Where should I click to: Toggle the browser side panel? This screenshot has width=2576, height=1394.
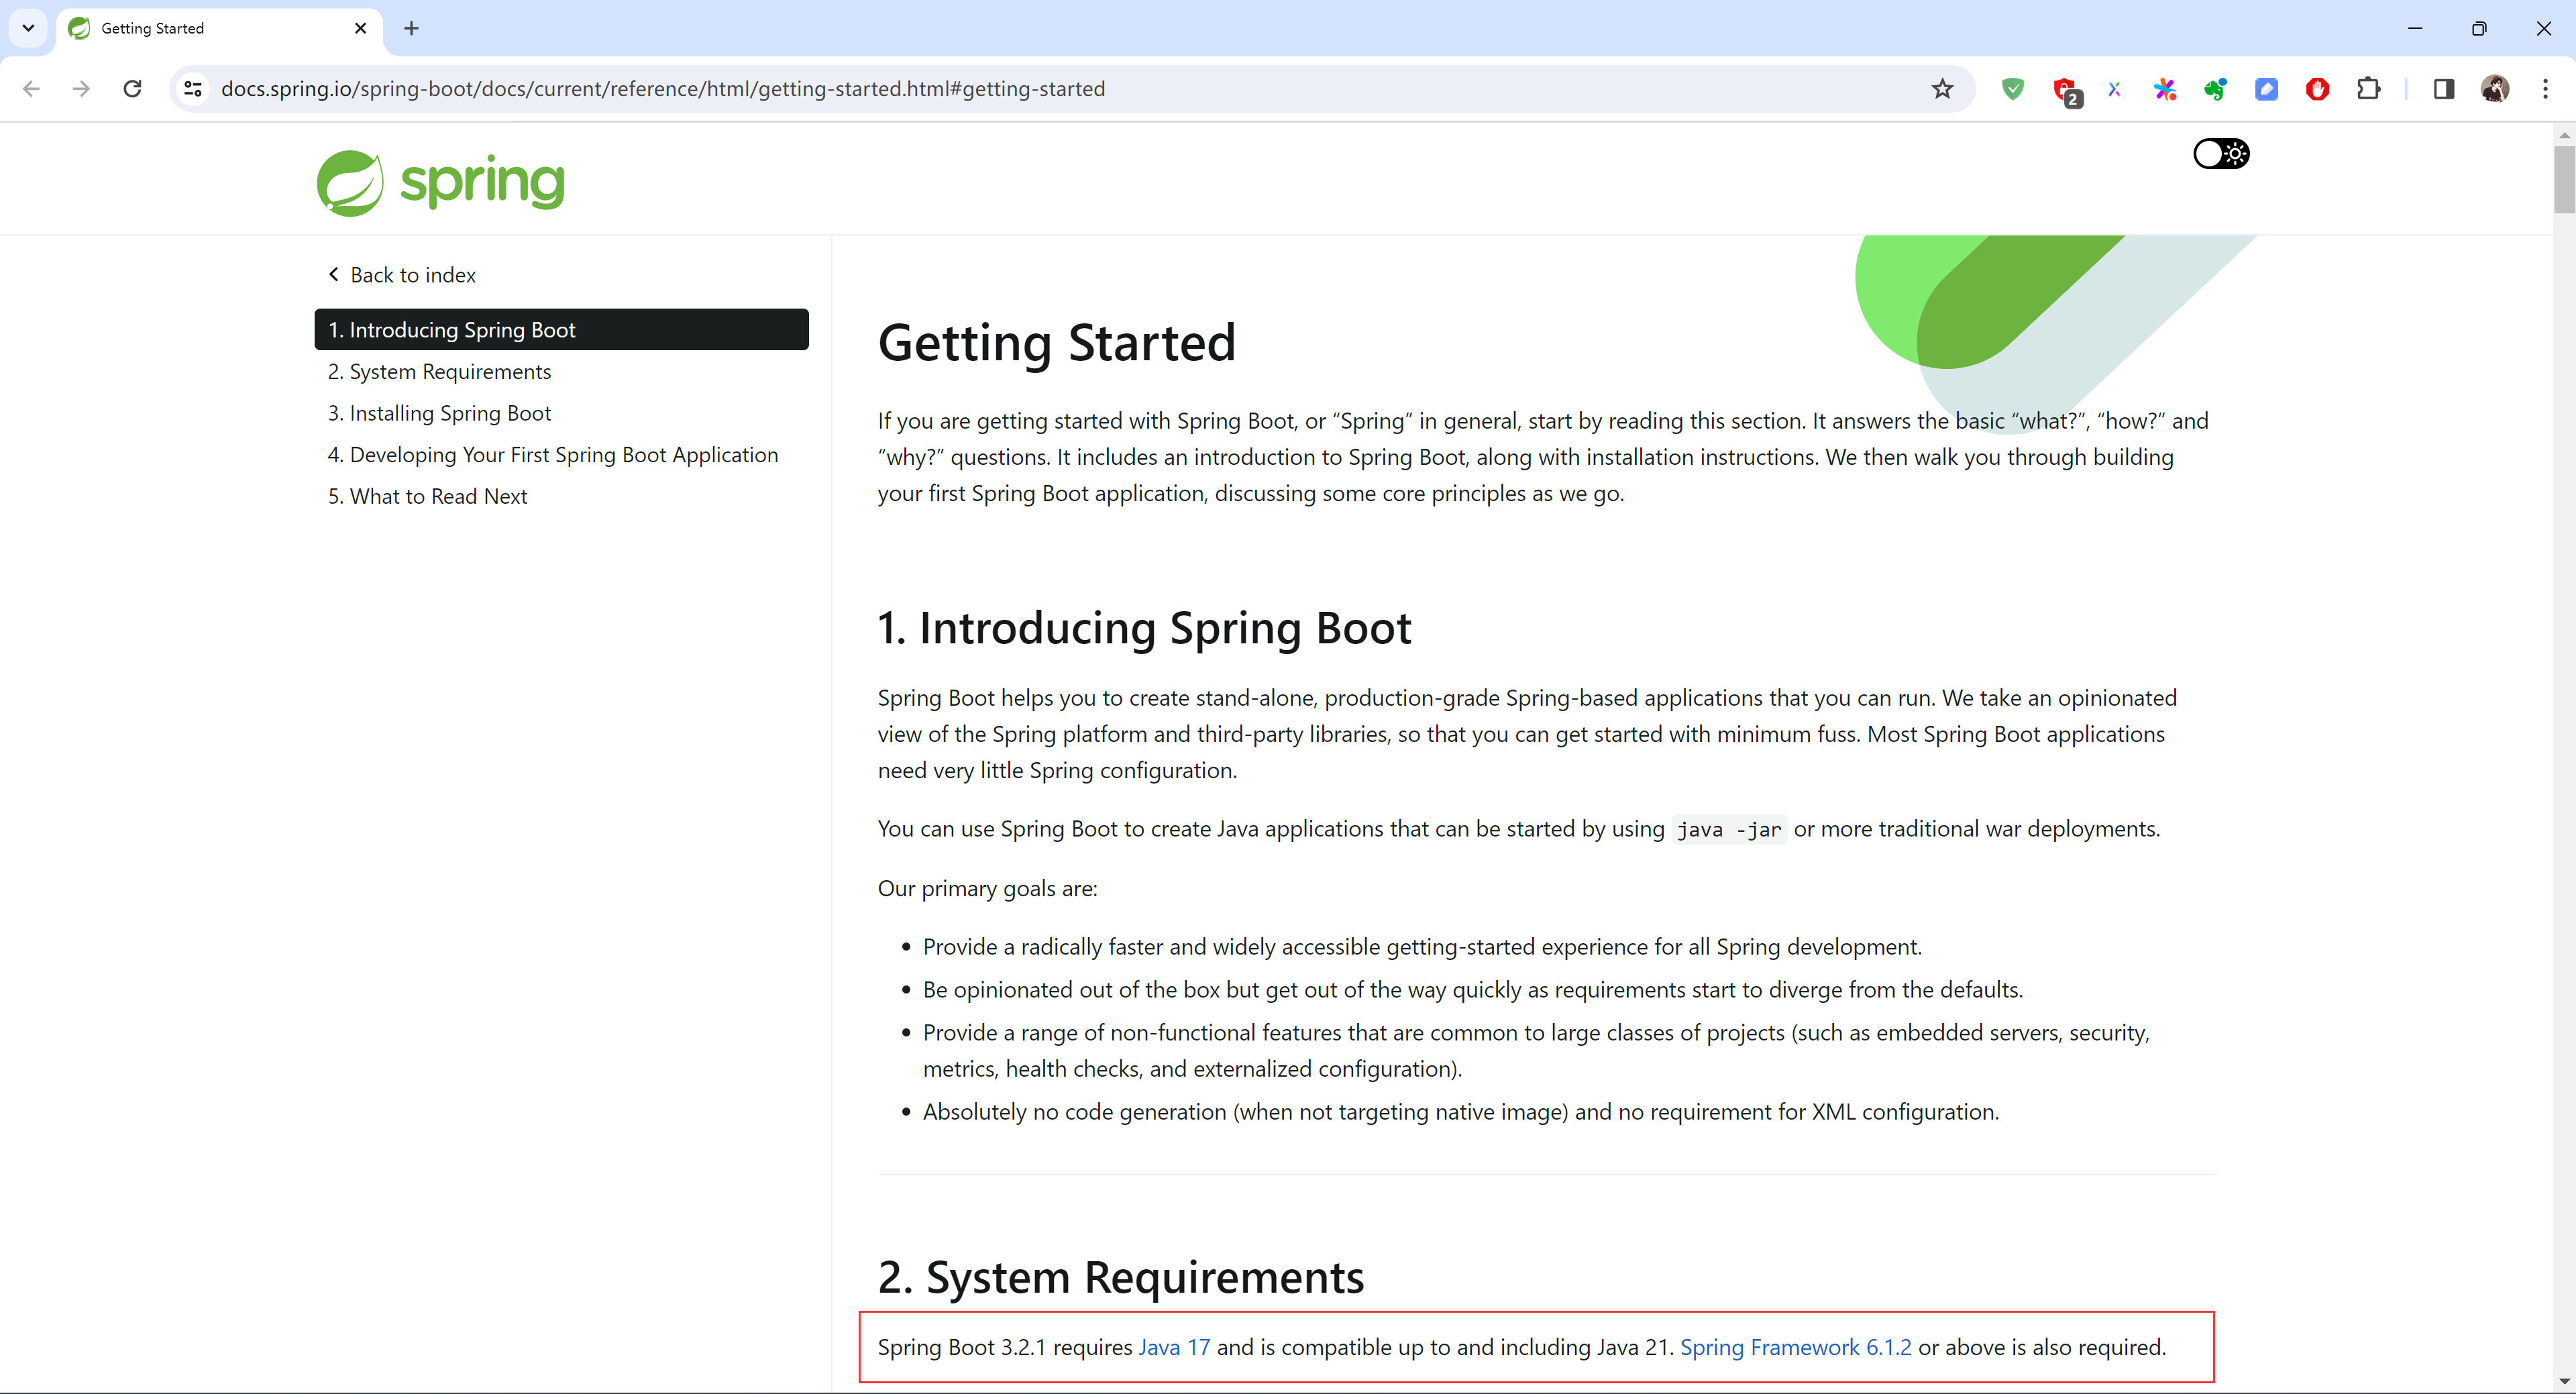[2443, 89]
